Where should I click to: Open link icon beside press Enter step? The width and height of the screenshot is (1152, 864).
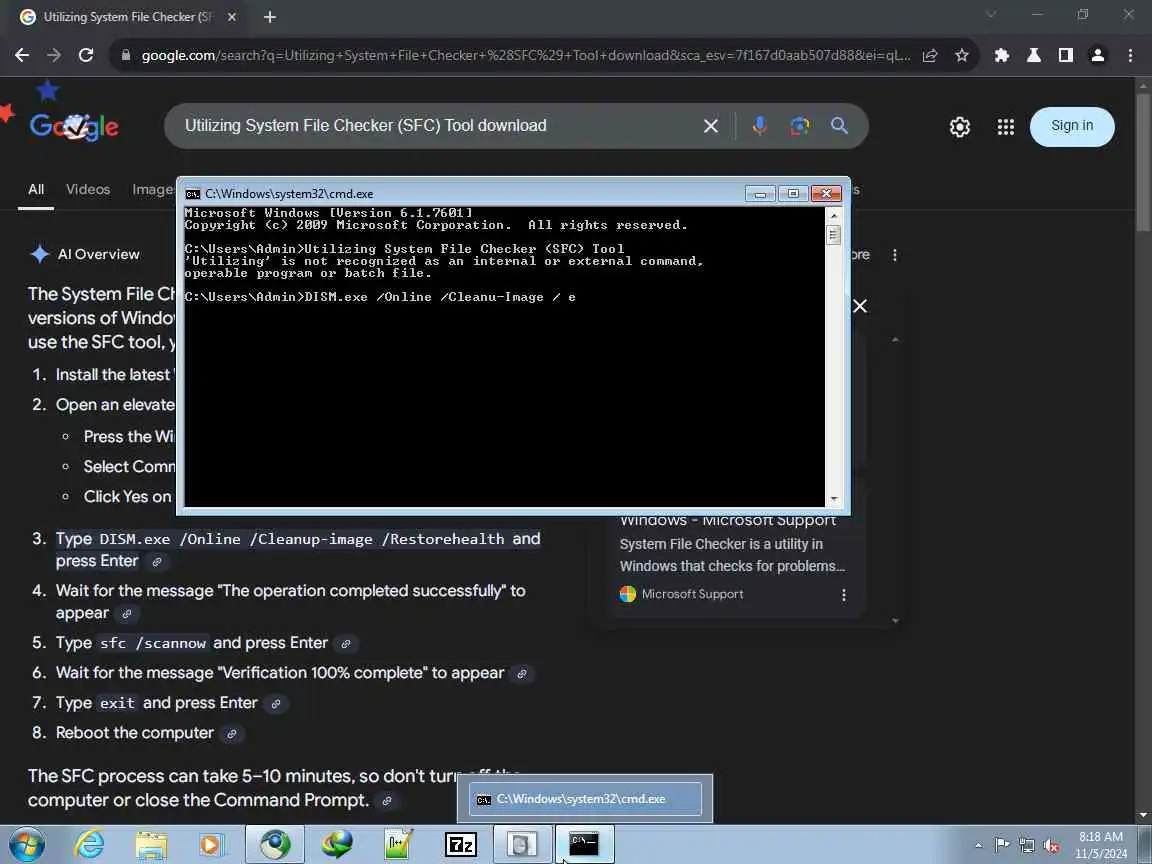tap(156, 562)
